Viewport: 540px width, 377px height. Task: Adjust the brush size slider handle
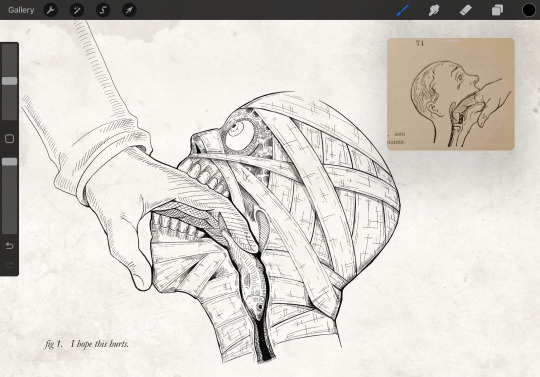[10, 81]
